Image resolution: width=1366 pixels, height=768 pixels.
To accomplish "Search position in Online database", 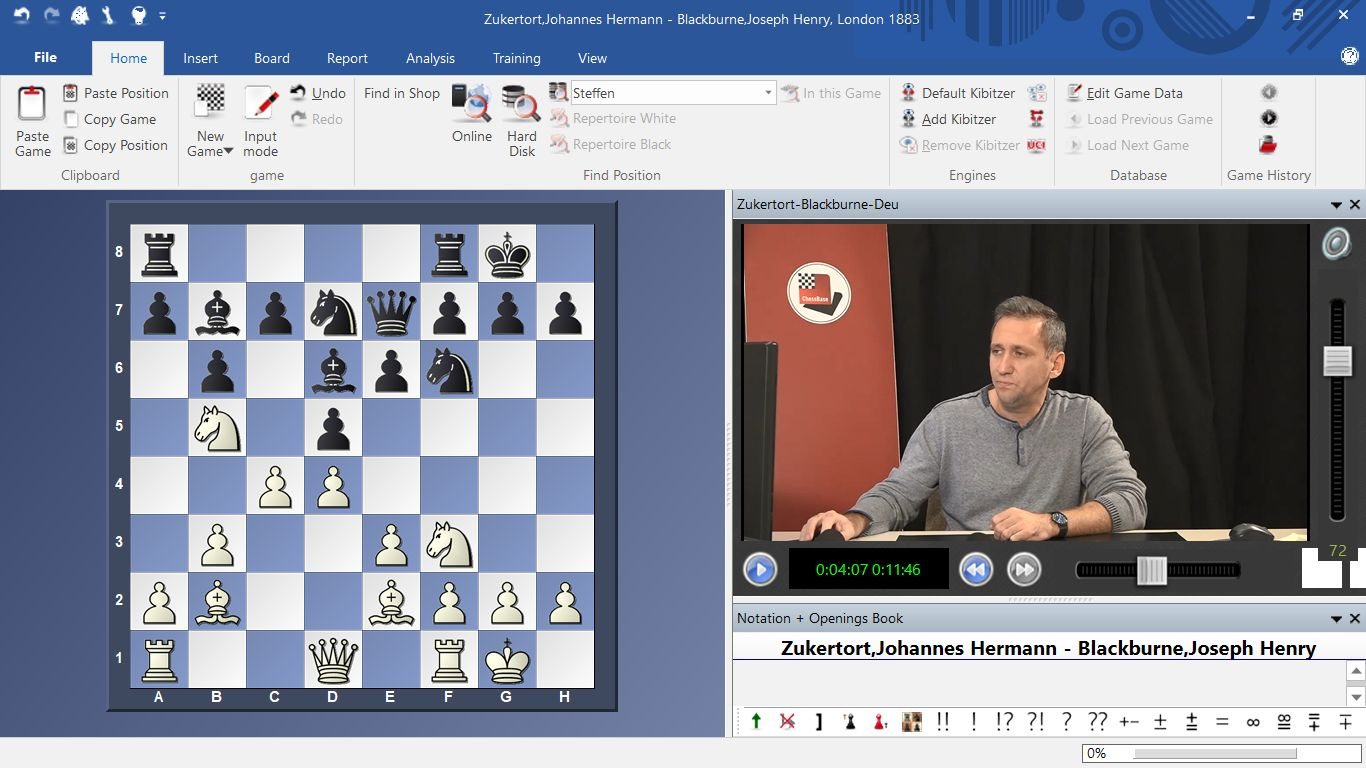I will click(x=471, y=105).
